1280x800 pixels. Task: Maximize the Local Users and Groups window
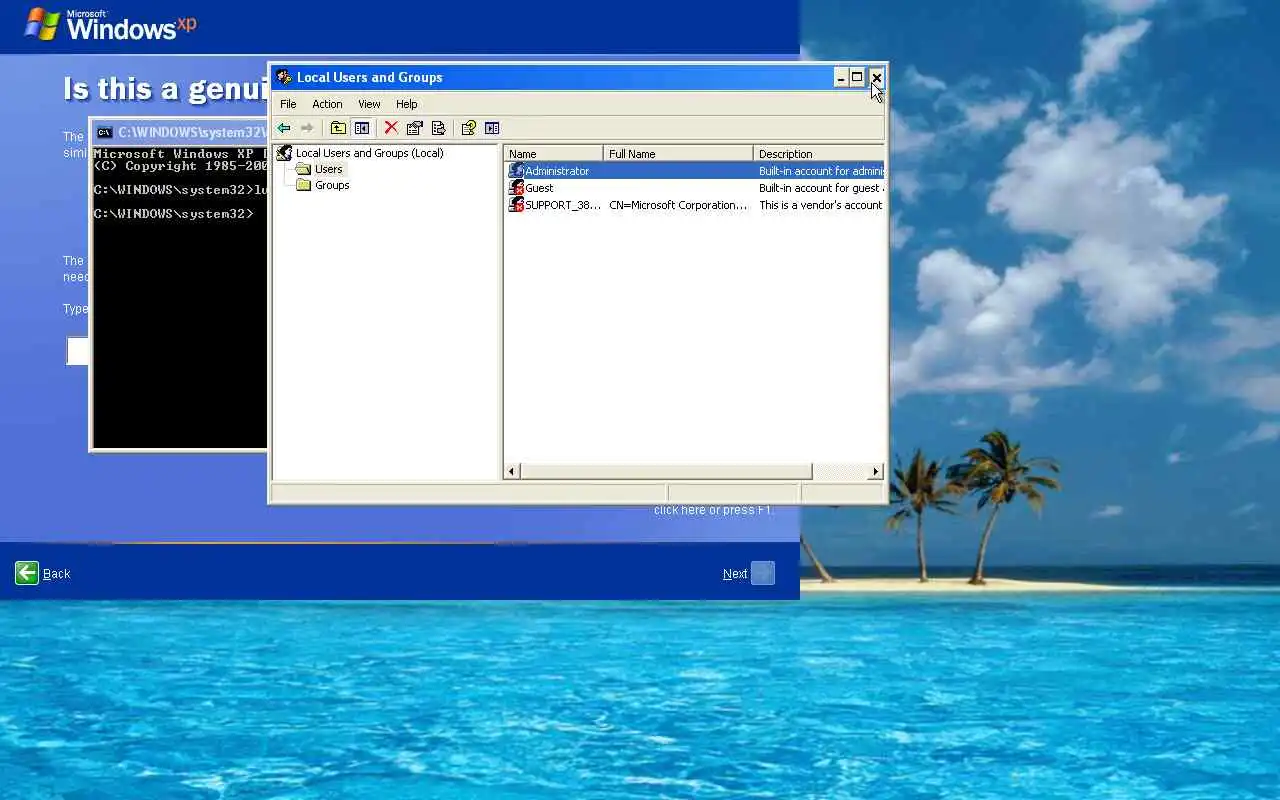857,77
